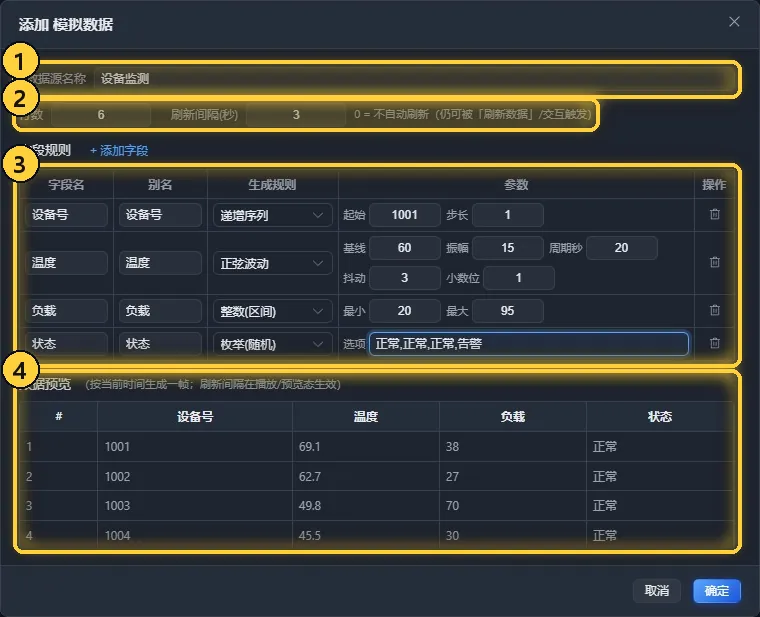Edit the 小数位 value field
Screen dimensions: 760x617
[x=519, y=278]
